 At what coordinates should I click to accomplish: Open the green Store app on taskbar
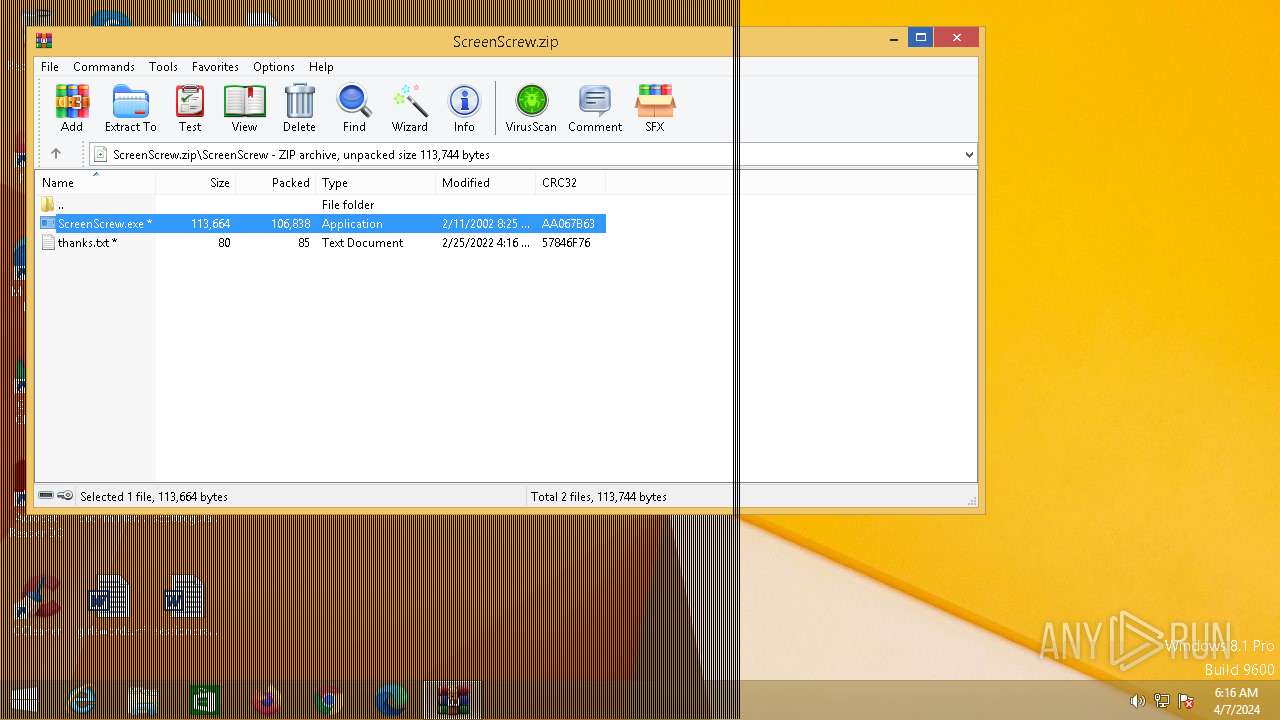point(205,701)
